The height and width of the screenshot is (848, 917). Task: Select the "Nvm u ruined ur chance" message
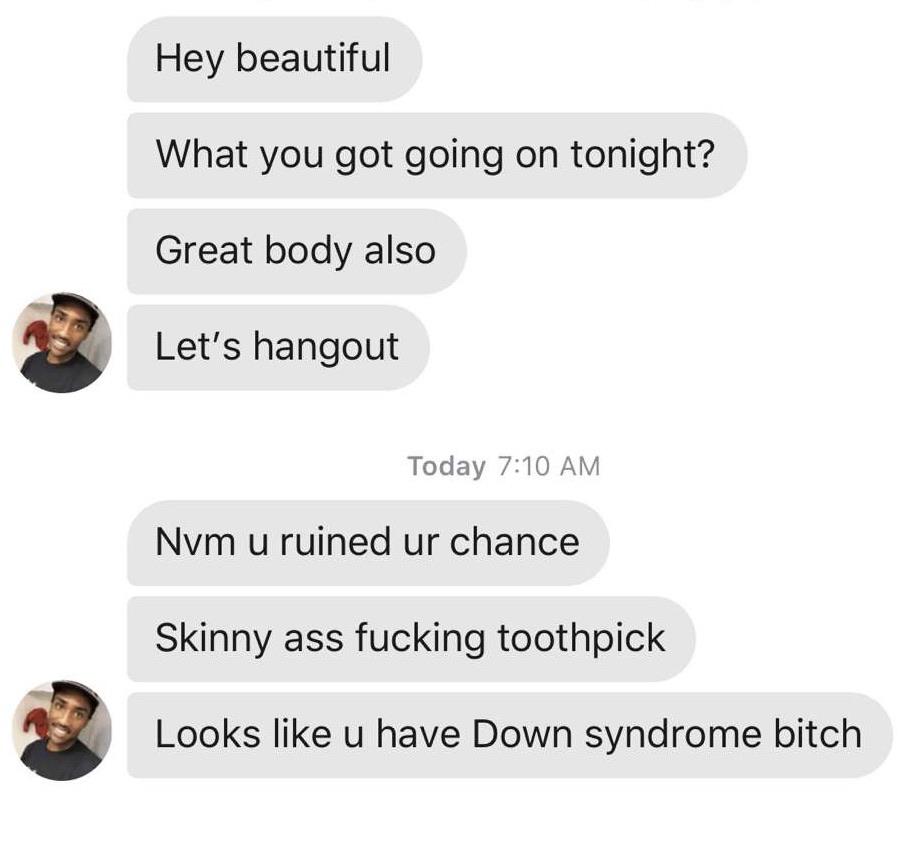(x=368, y=543)
